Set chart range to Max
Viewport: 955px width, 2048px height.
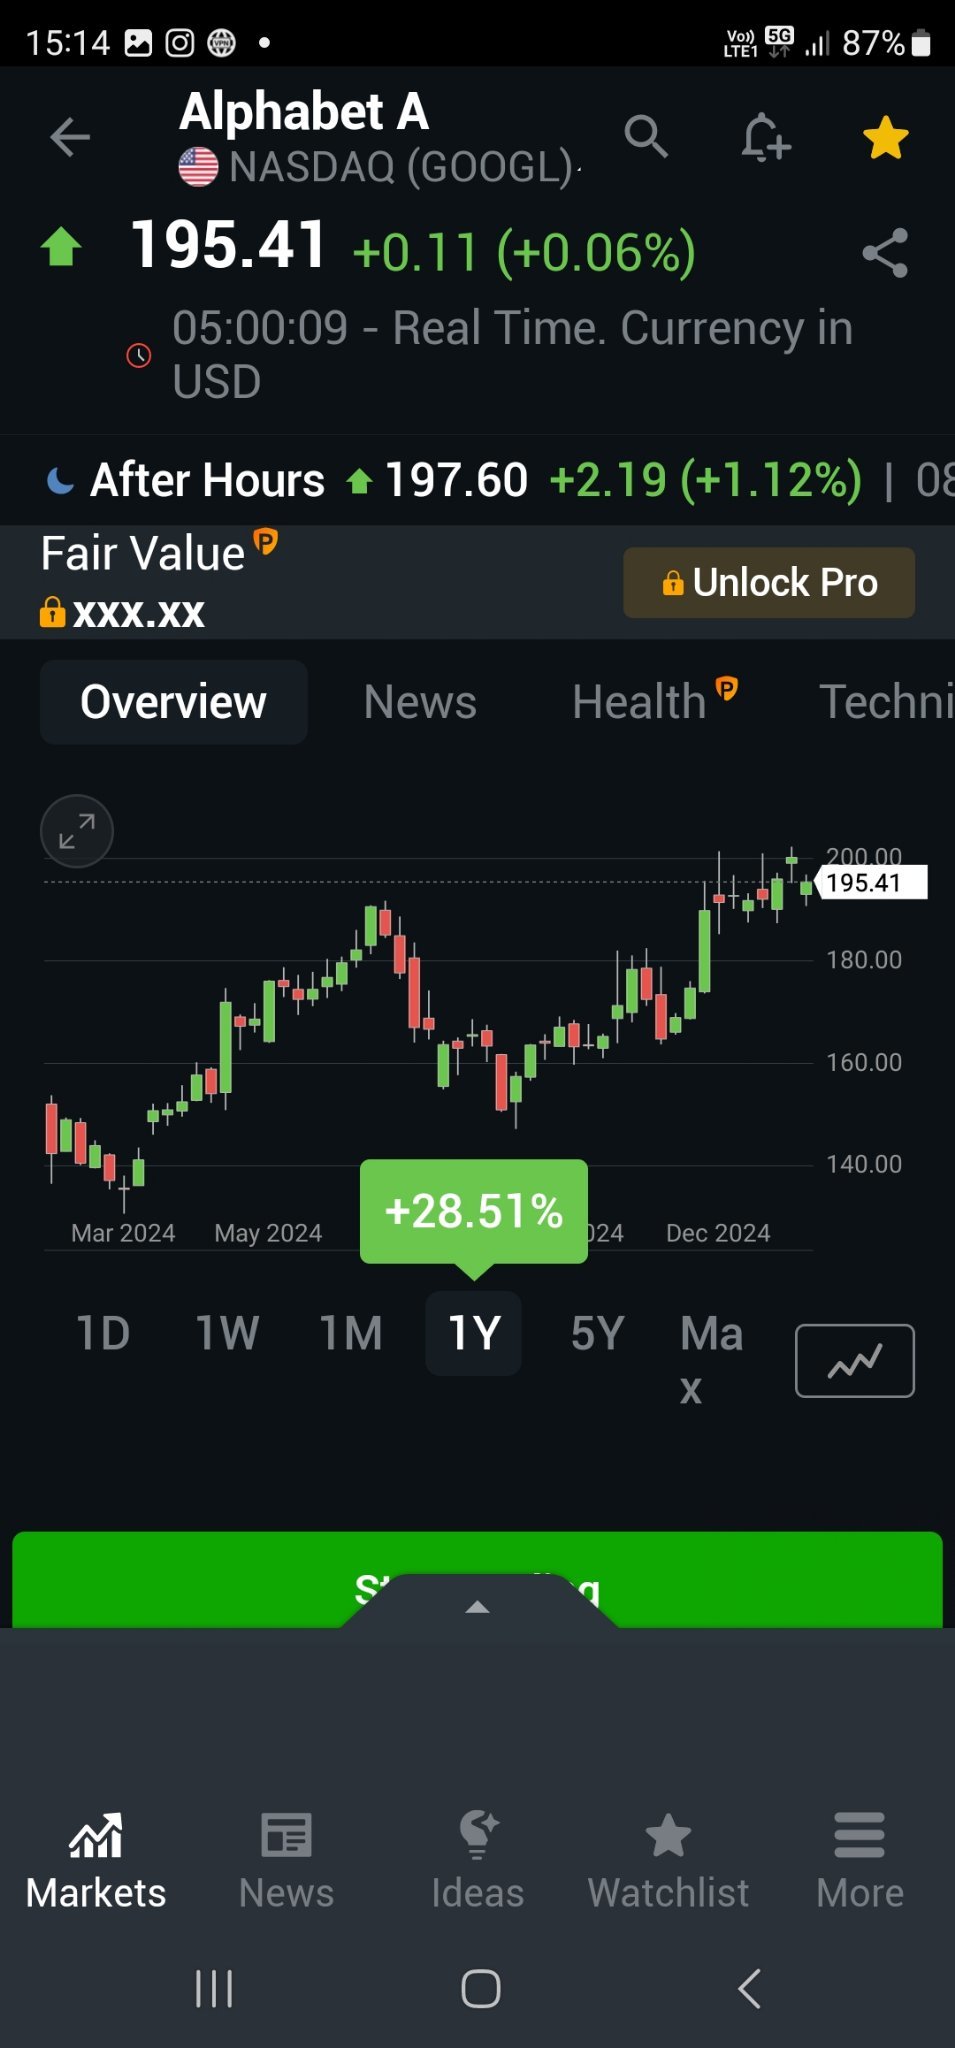pyautogui.click(x=711, y=1360)
